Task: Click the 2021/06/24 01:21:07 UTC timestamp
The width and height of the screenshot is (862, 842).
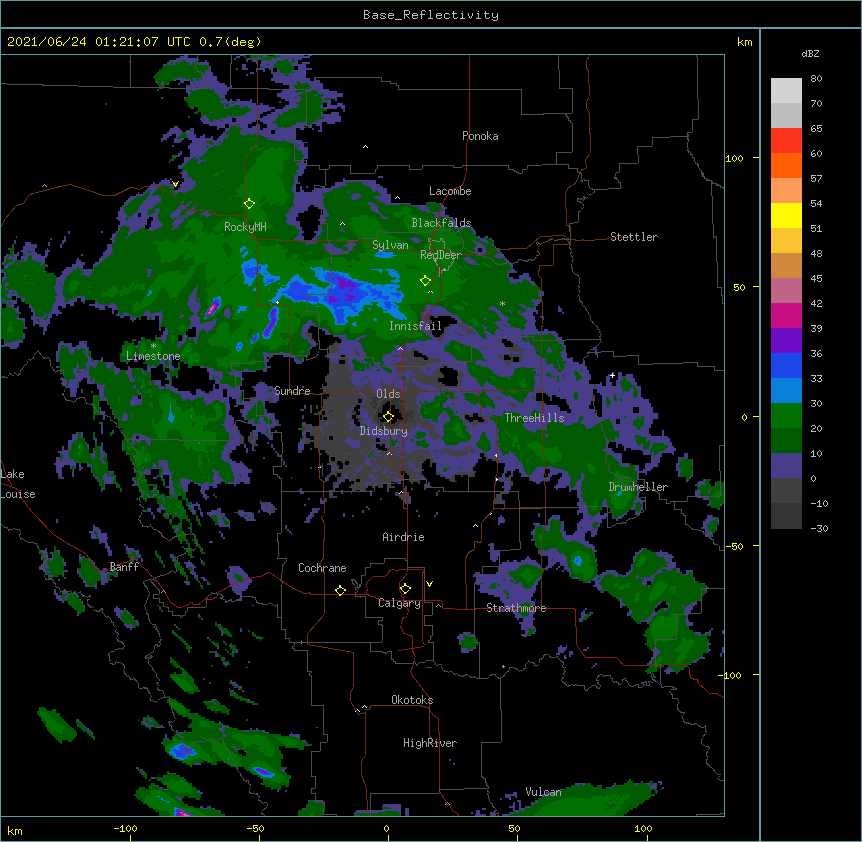Action: coord(134,42)
